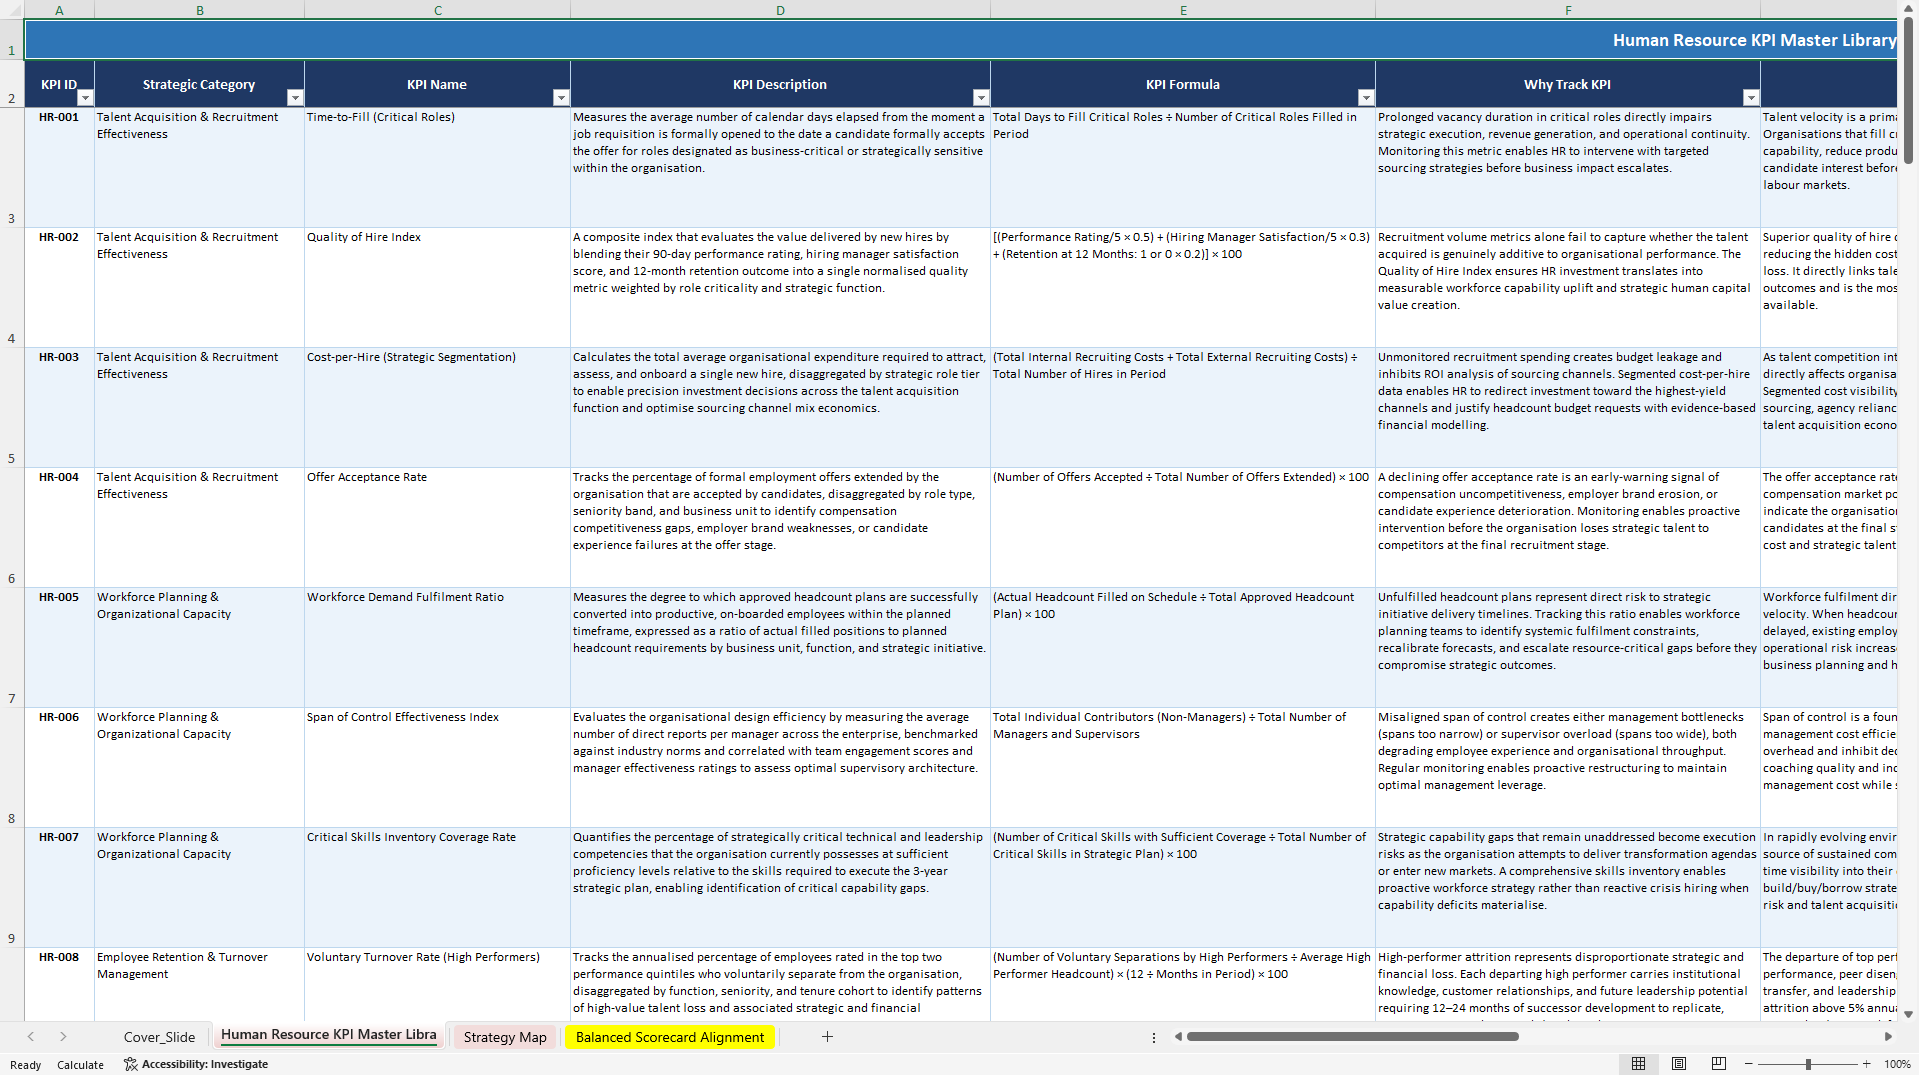Select Workforce Planning cell in HR-005 row

click(x=199, y=647)
